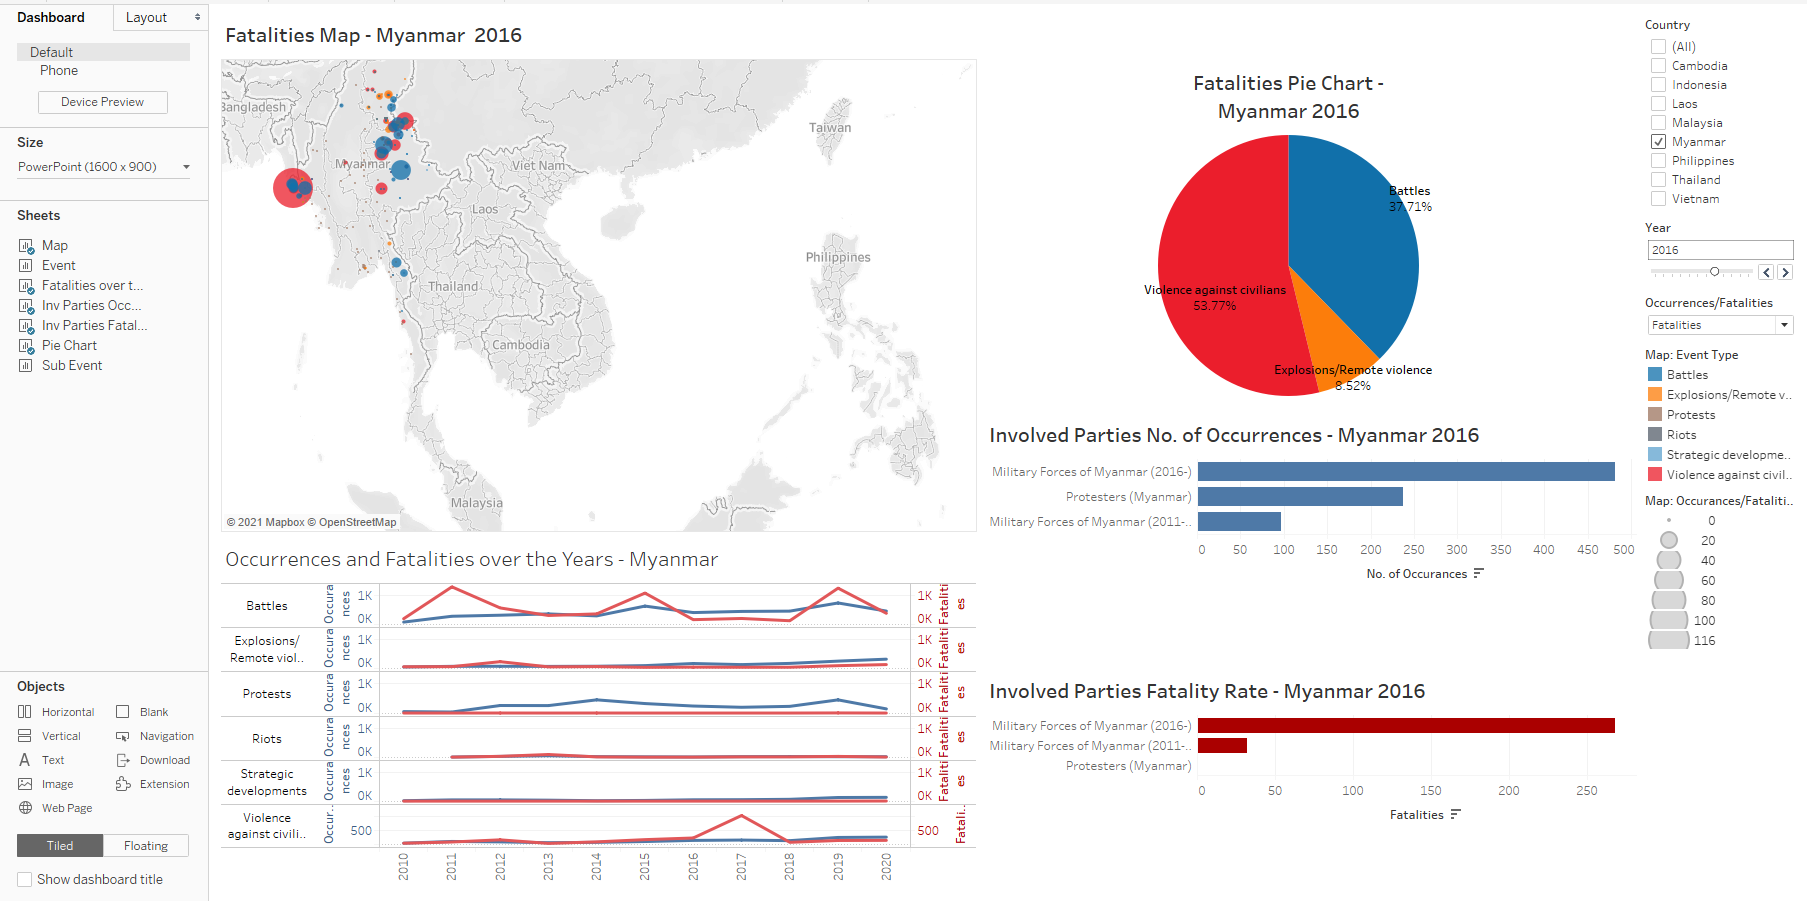This screenshot has height=901, width=1807.
Task: Open the Occurrences/Fatalities dropdown
Action: 1784,324
